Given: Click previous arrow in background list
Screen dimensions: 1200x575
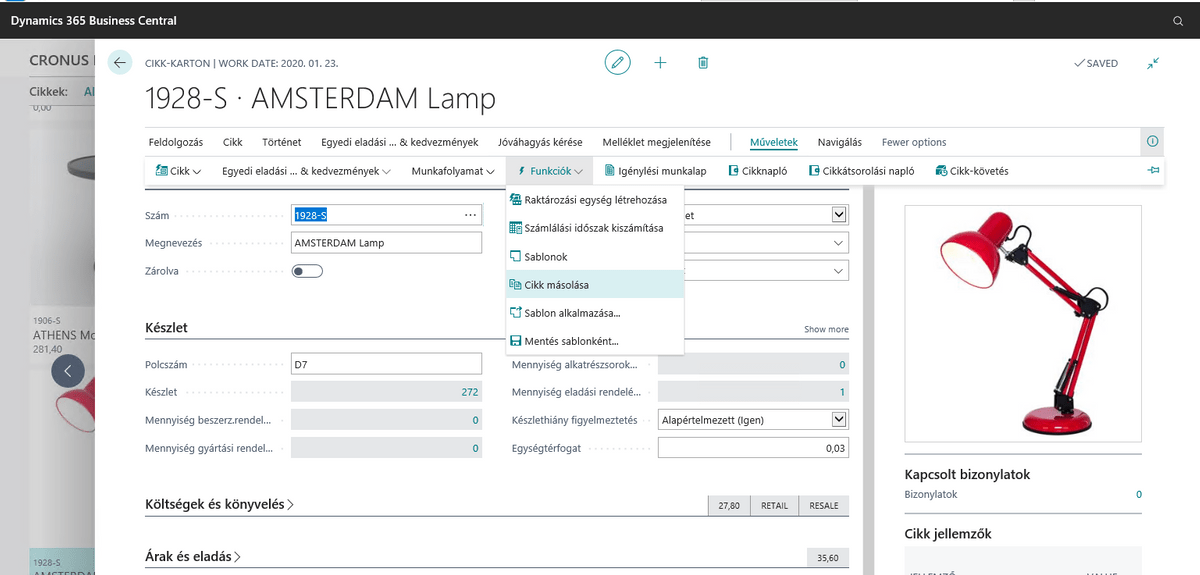Looking at the screenshot, I should tap(68, 371).
